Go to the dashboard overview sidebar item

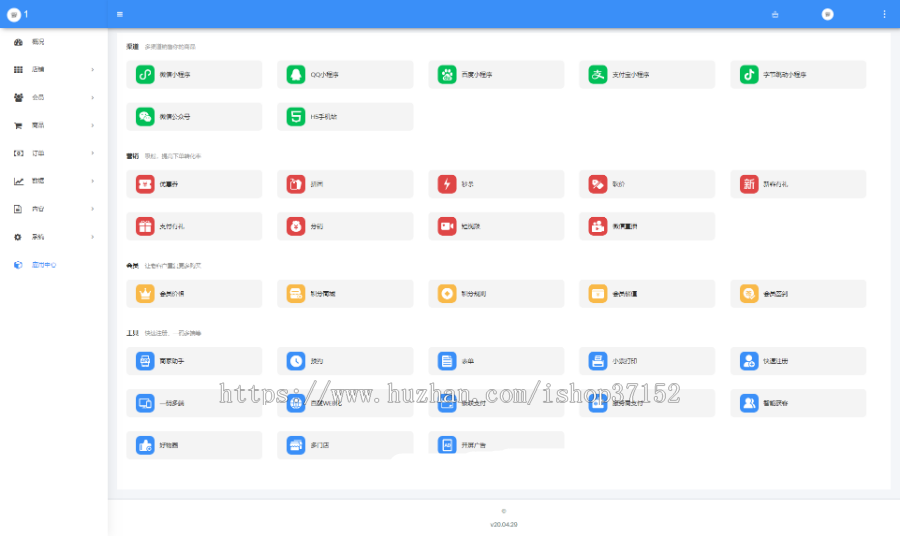point(53,42)
